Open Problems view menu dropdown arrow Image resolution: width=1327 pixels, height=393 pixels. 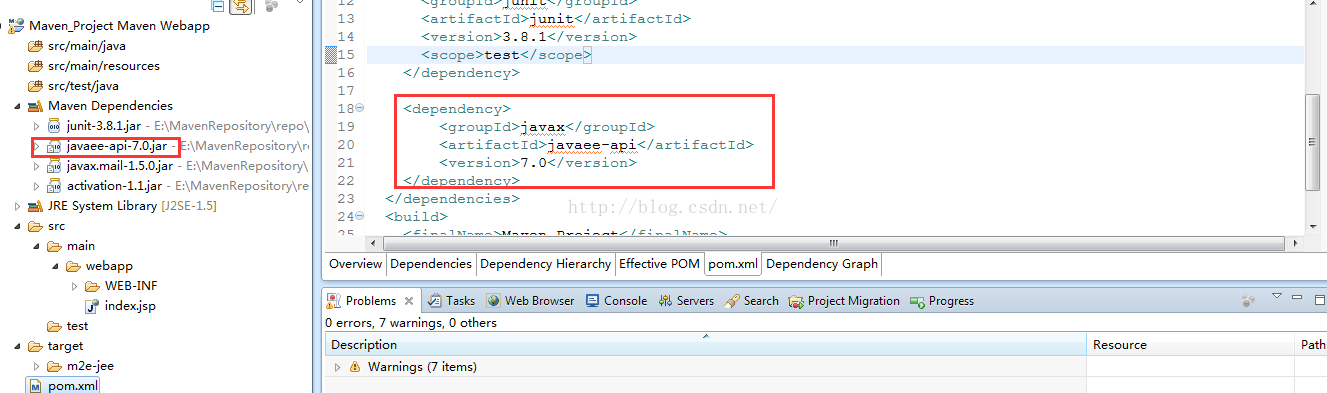1277,297
